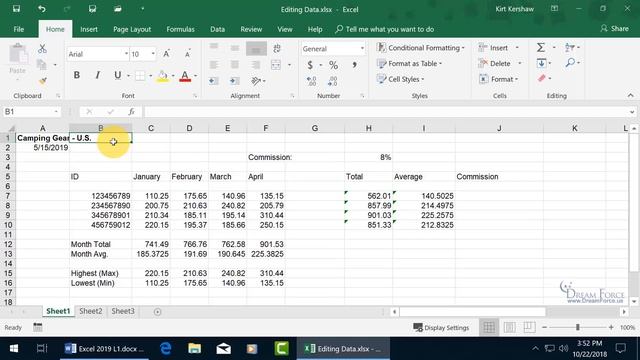Image resolution: width=640 pixels, height=360 pixels.
Task: Open Display Settings in status bar
Action: pos(441,327)
